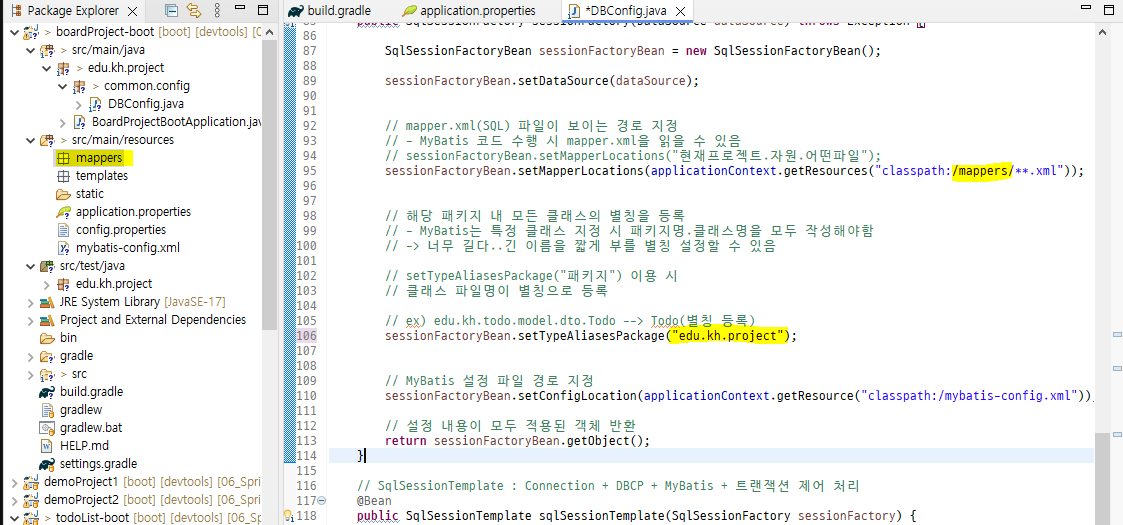Click the static folder icon

[x=63, y=194]
